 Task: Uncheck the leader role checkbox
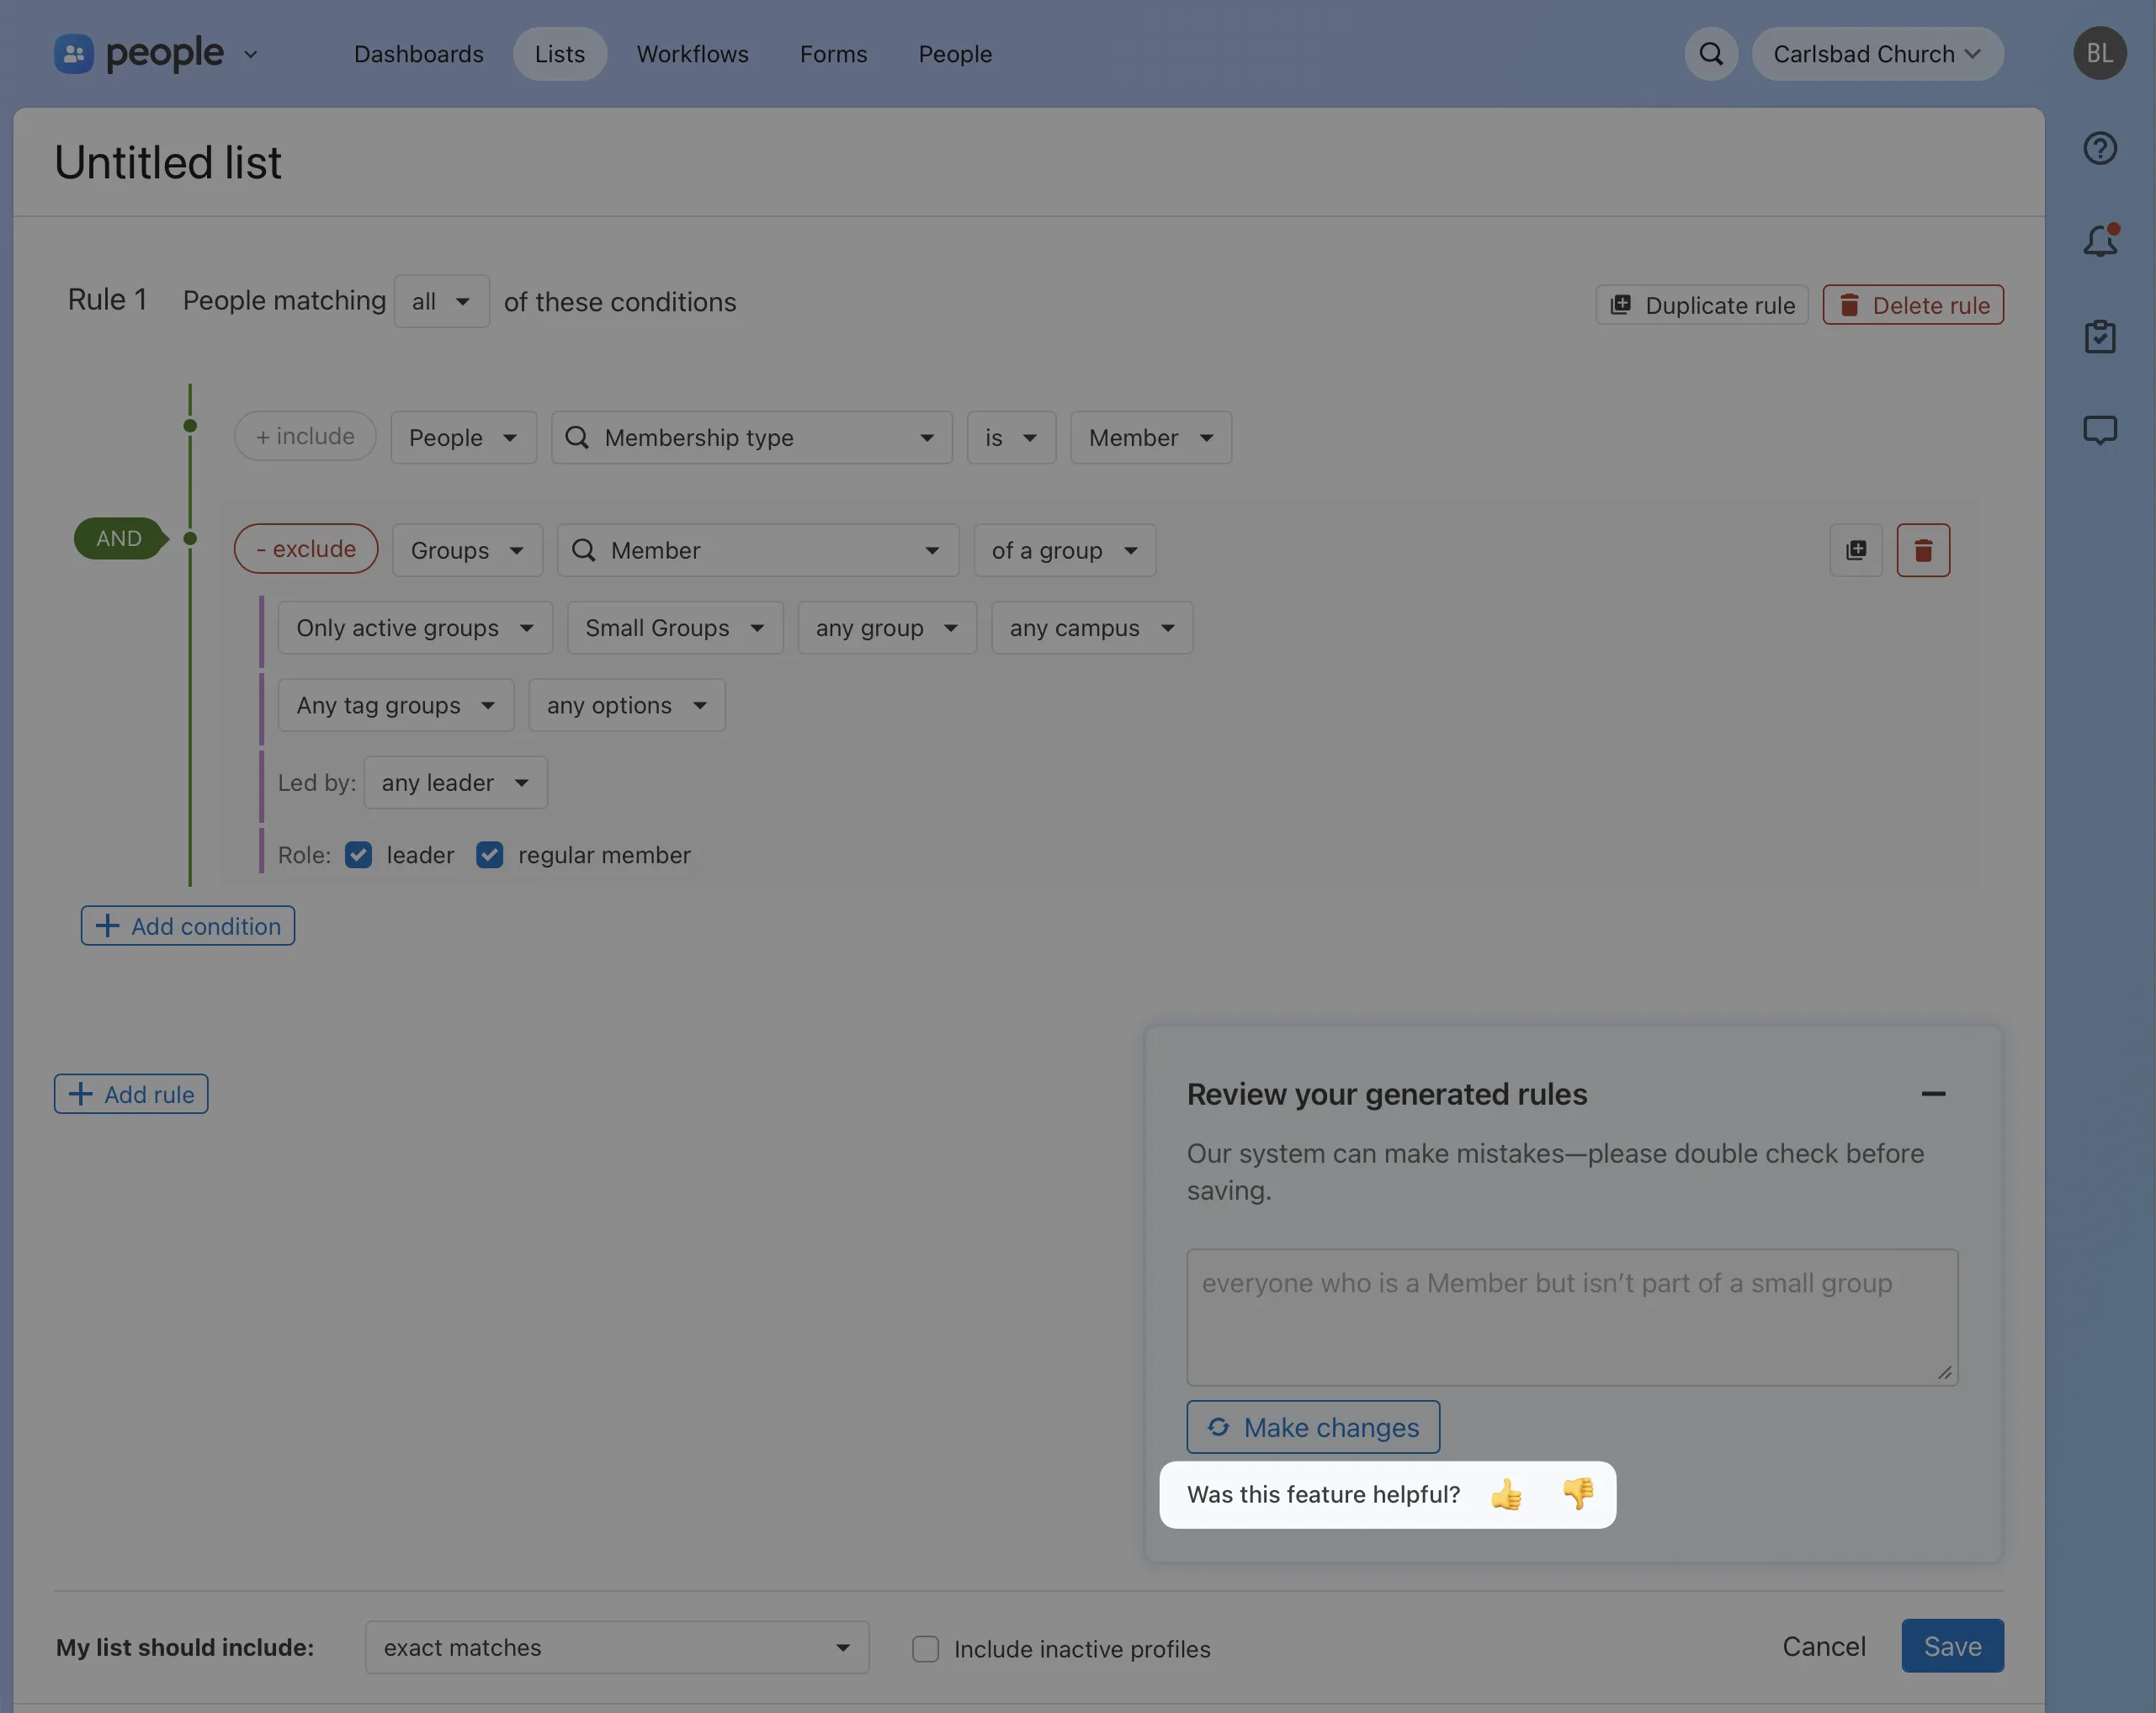(358, 855)
